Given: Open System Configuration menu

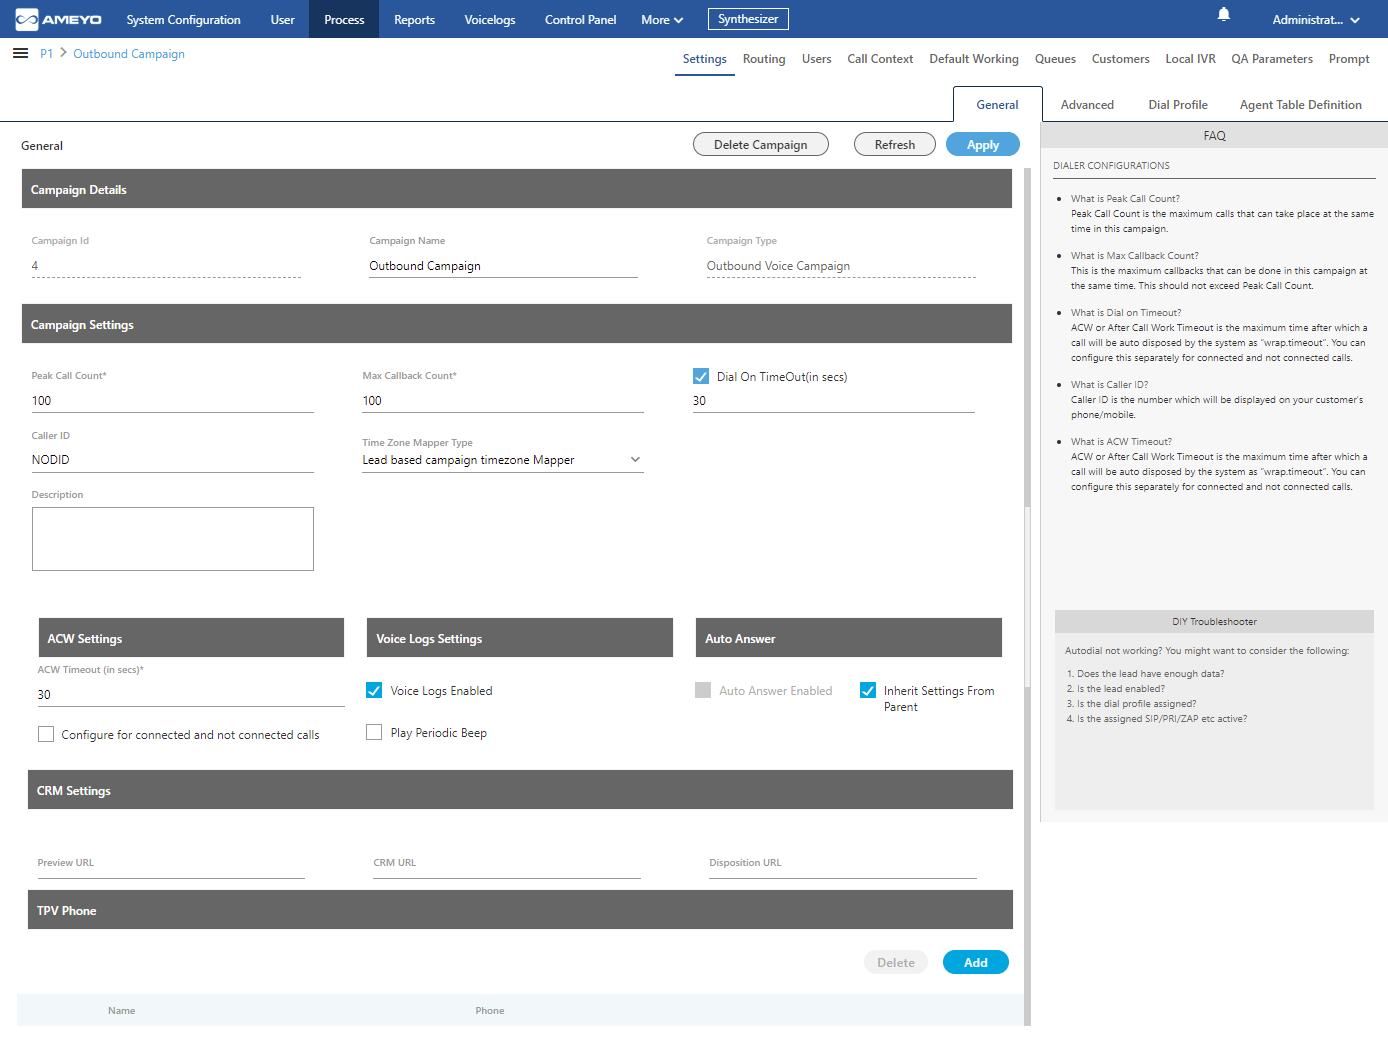Looking at the screenshot, I should [x=183, y=20].
